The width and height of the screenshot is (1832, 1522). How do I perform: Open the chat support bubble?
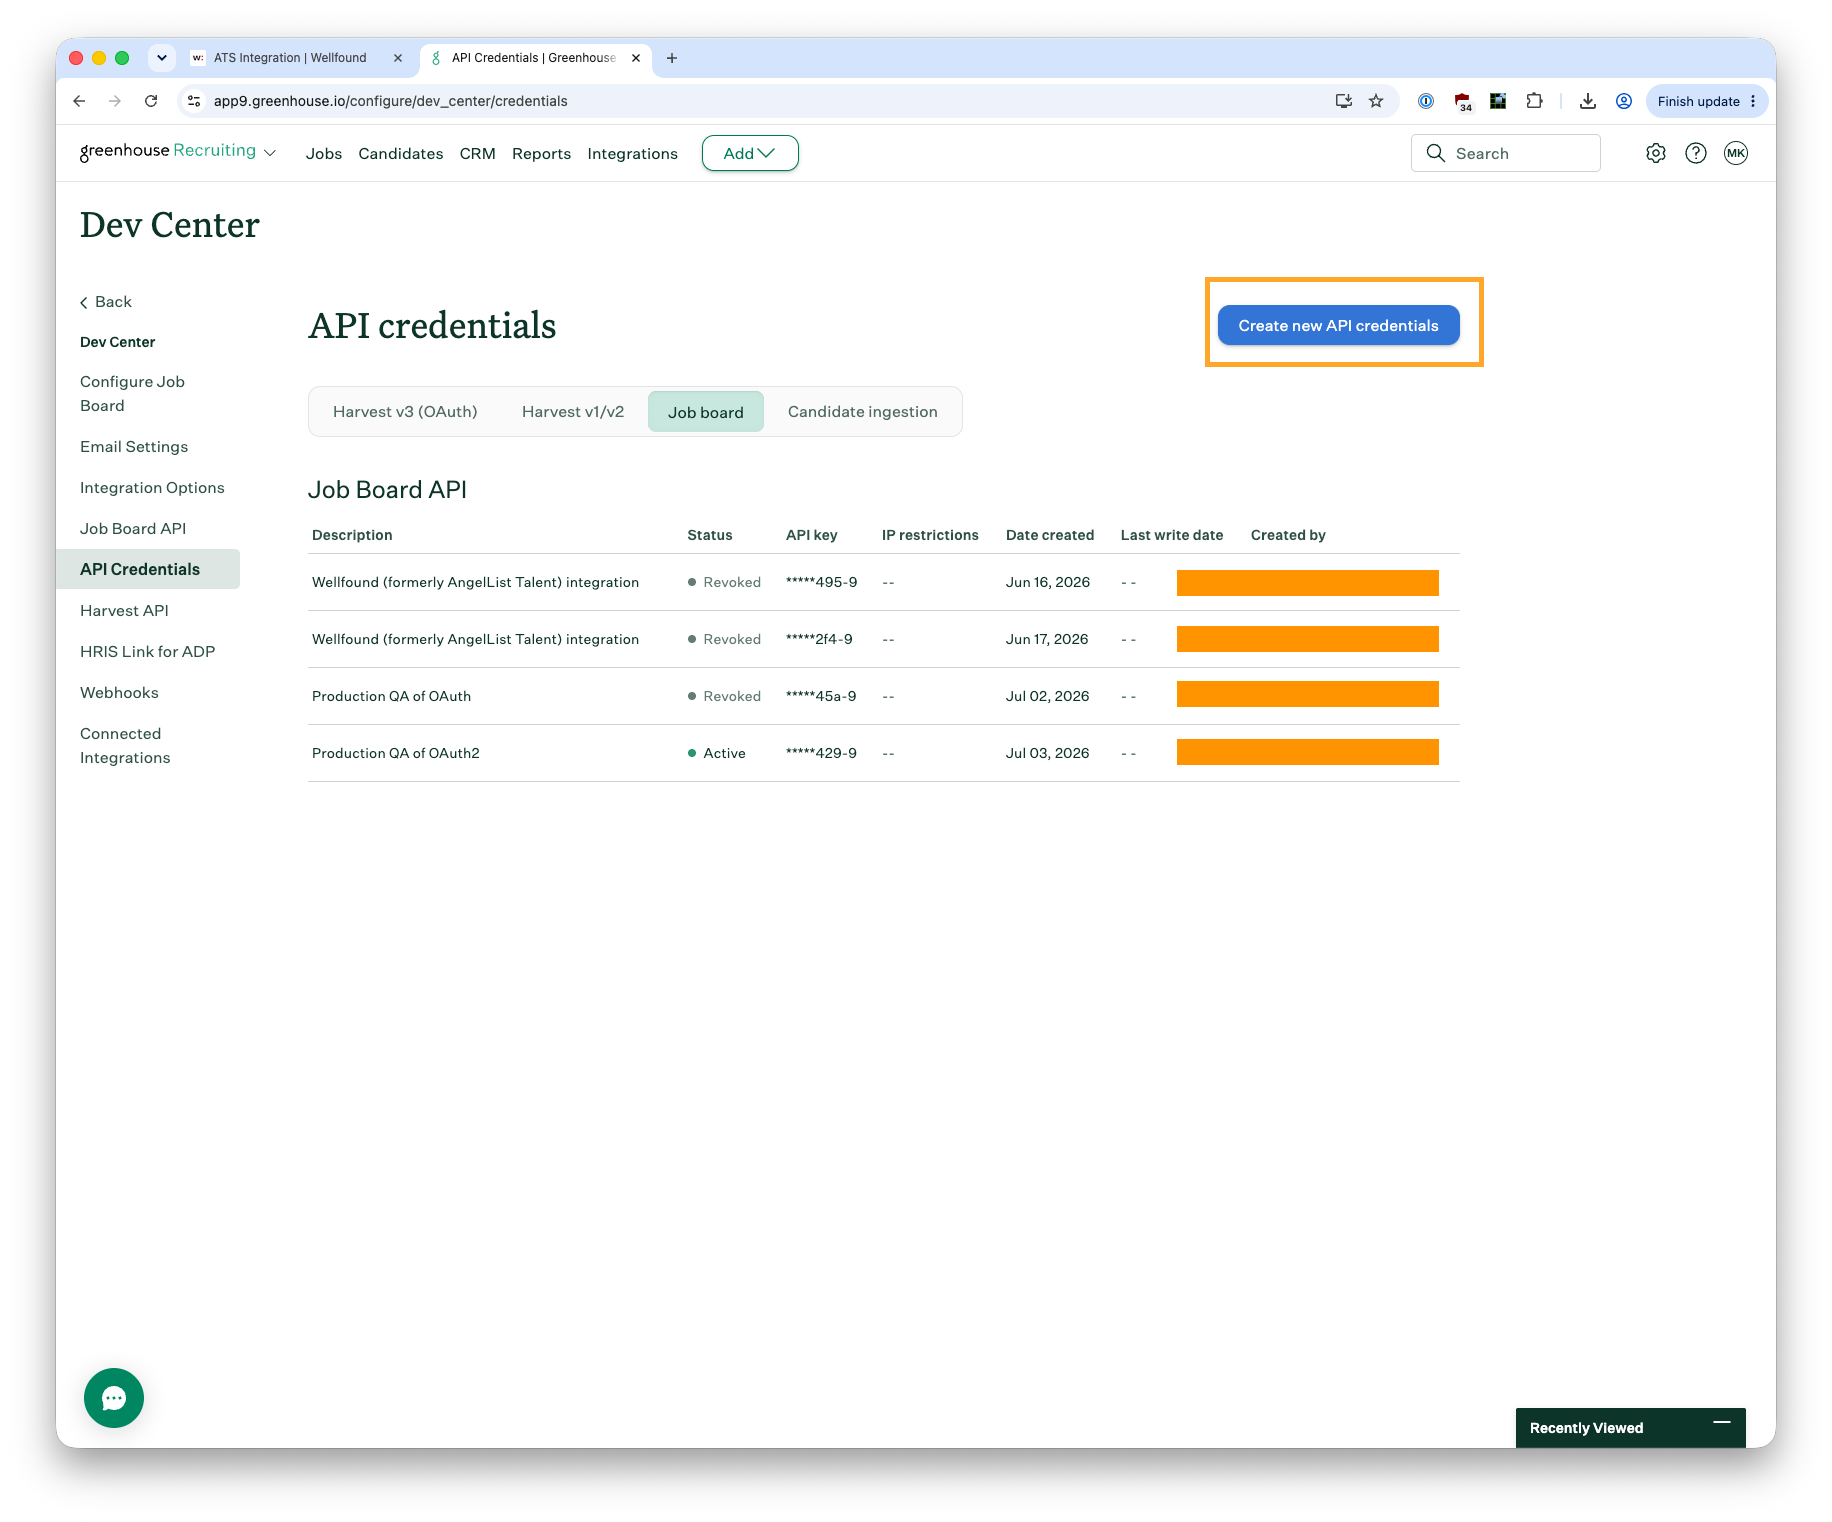click(114, 1398)
